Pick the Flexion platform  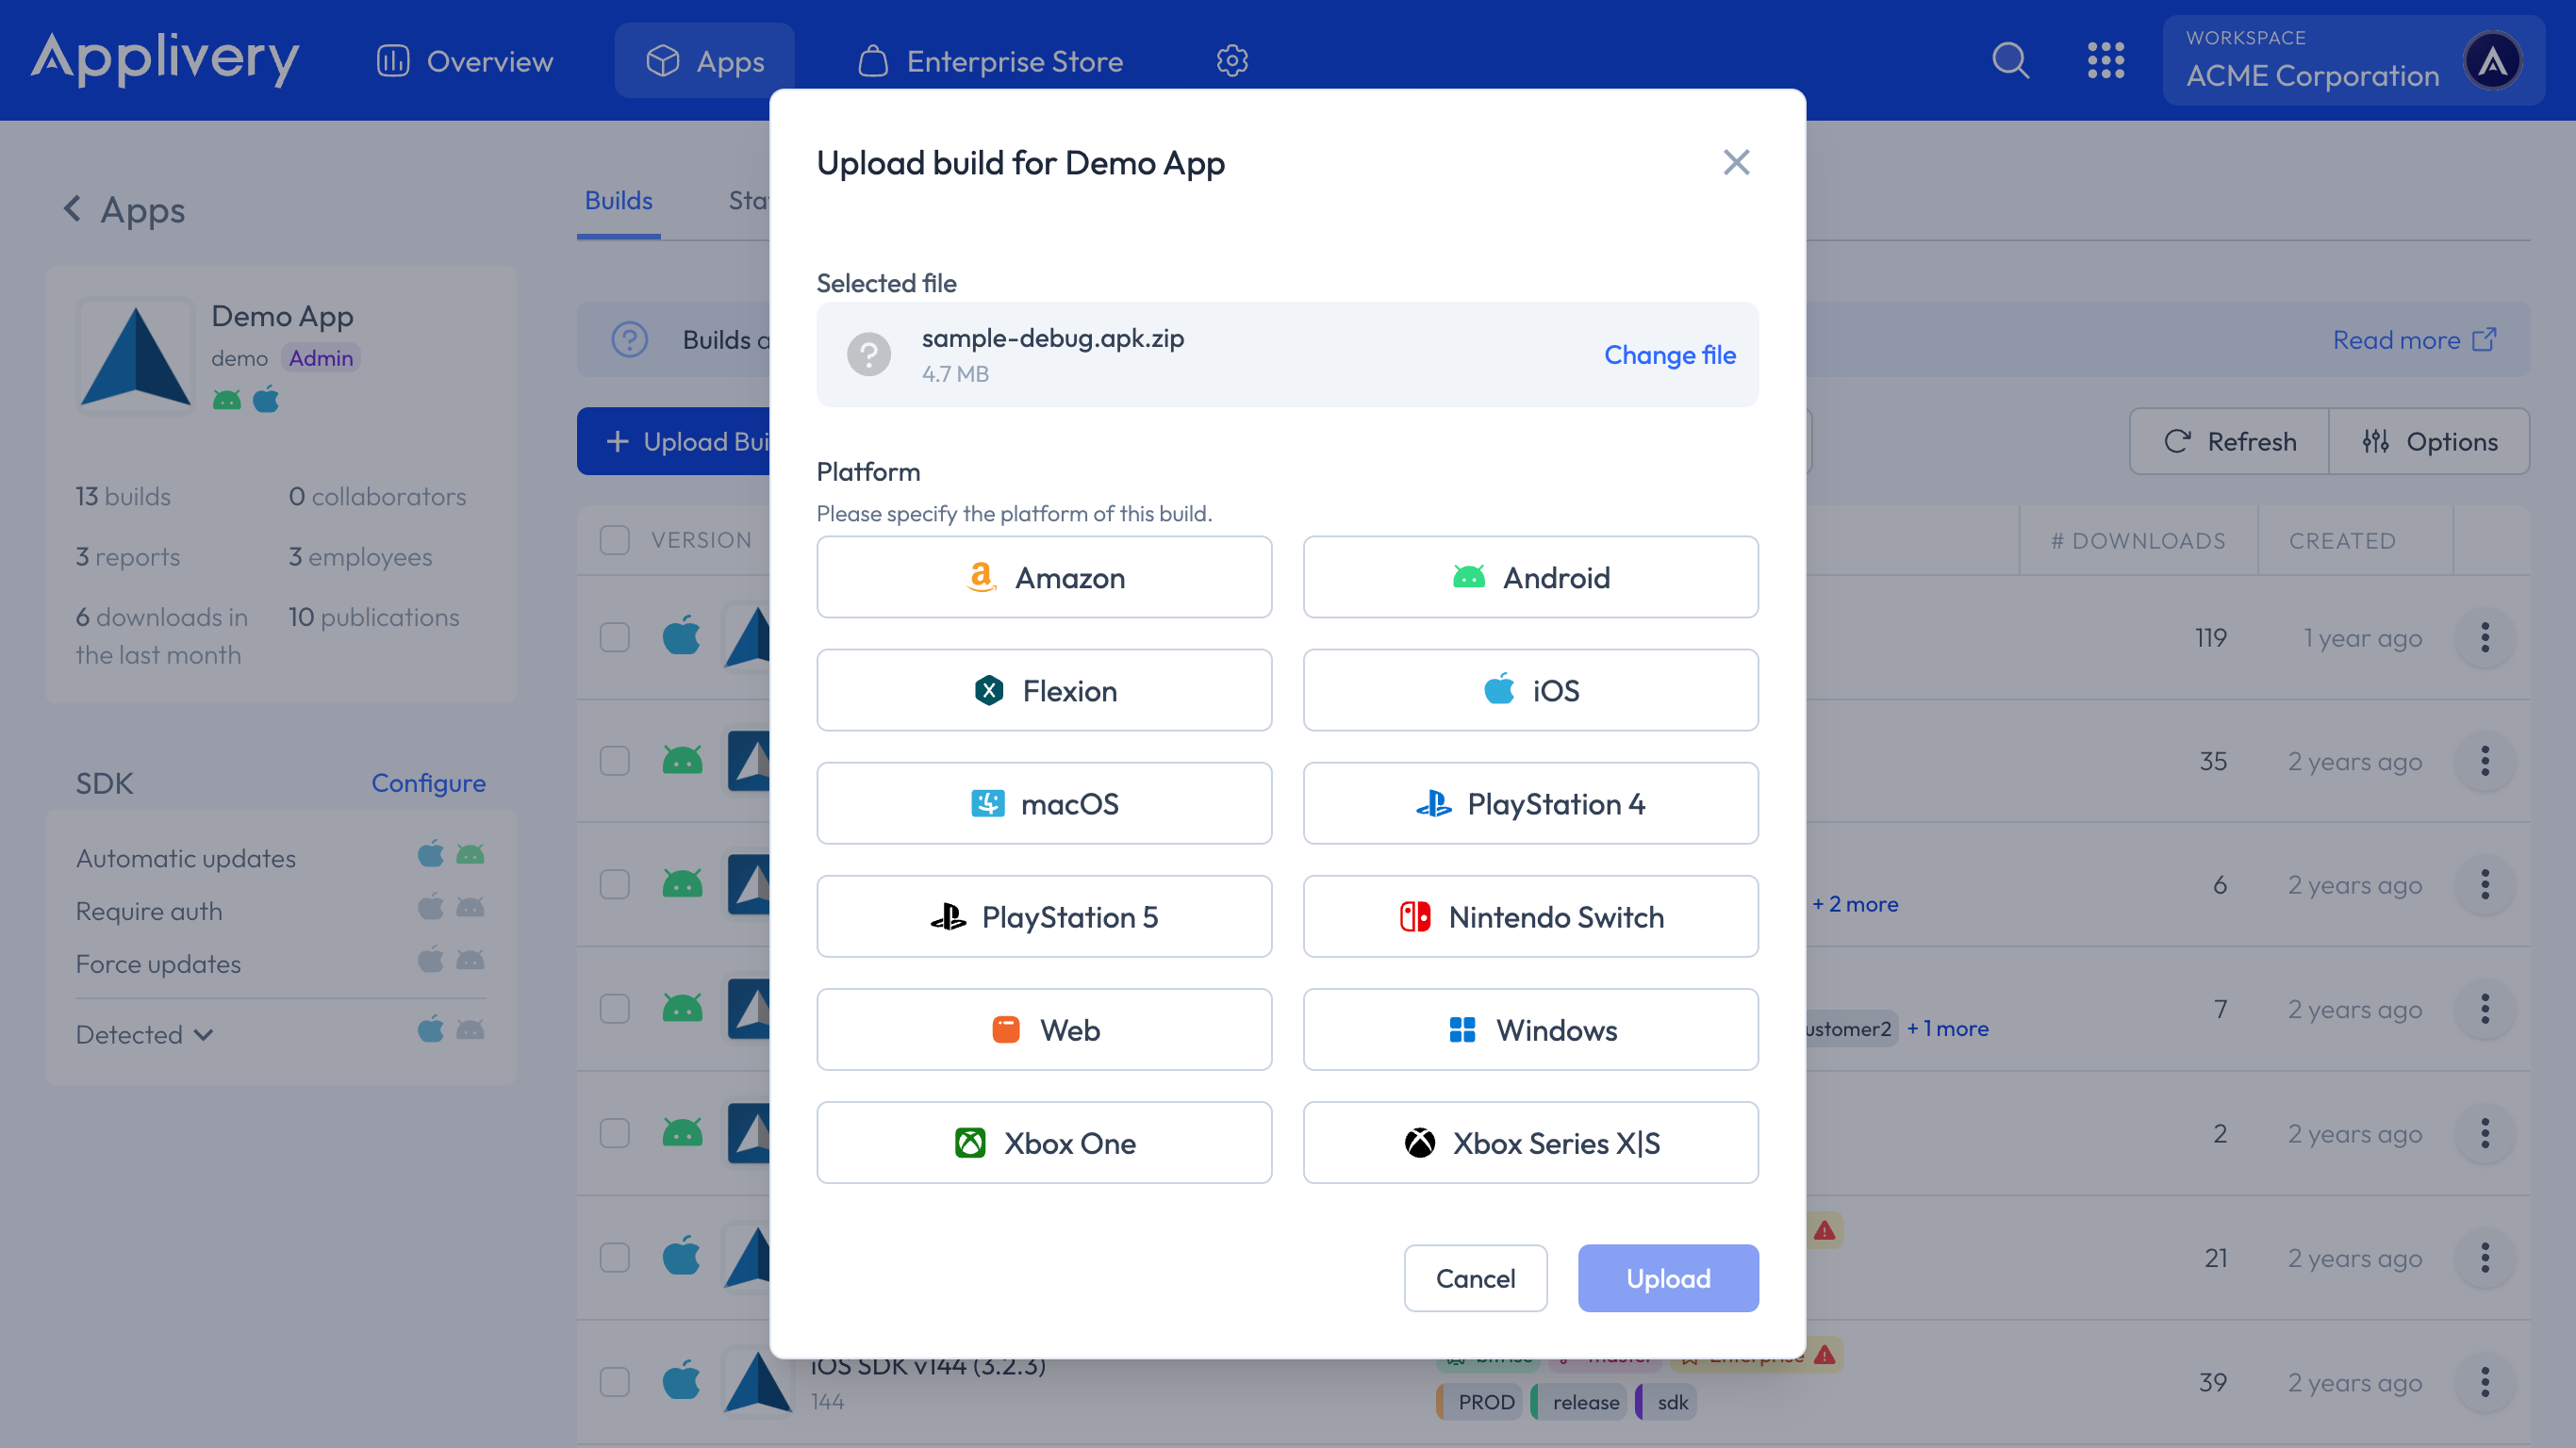point(1044,690)
